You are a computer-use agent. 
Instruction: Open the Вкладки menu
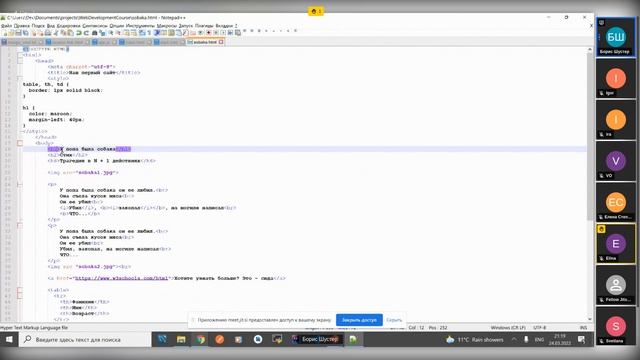pyautogui.click(x=225, y=26)
